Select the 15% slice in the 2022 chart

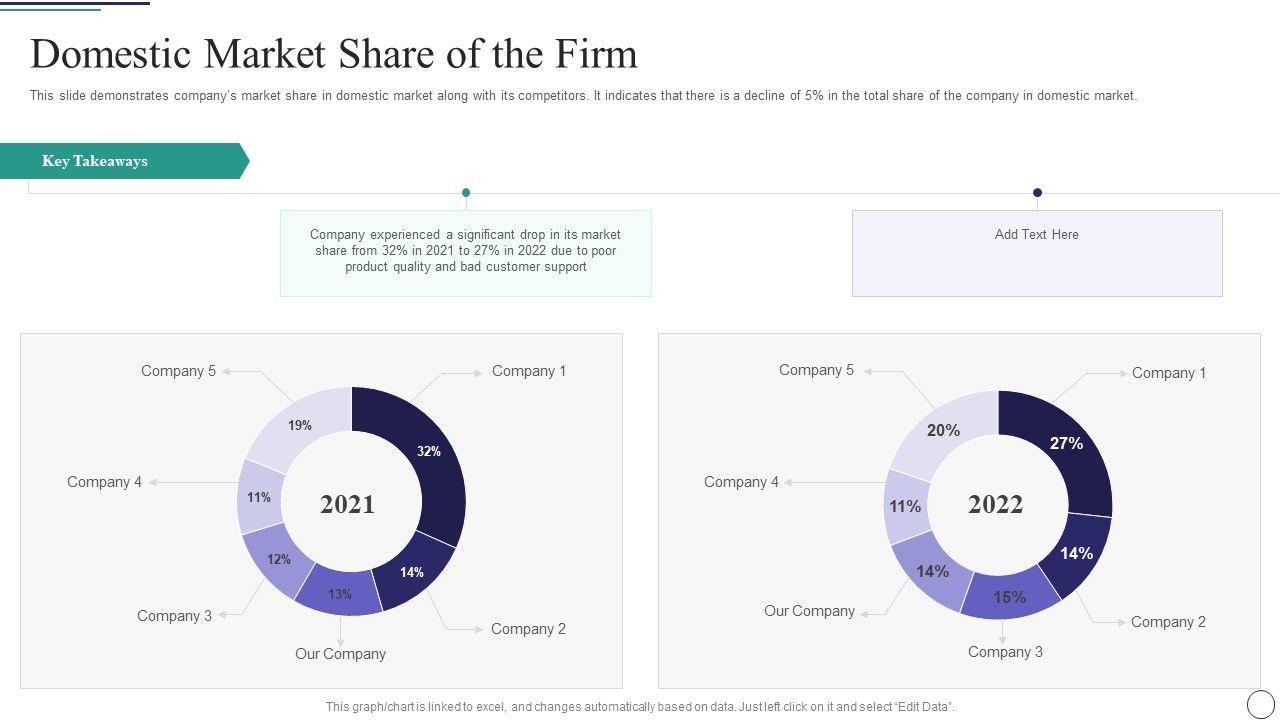tap(1009, 597)
